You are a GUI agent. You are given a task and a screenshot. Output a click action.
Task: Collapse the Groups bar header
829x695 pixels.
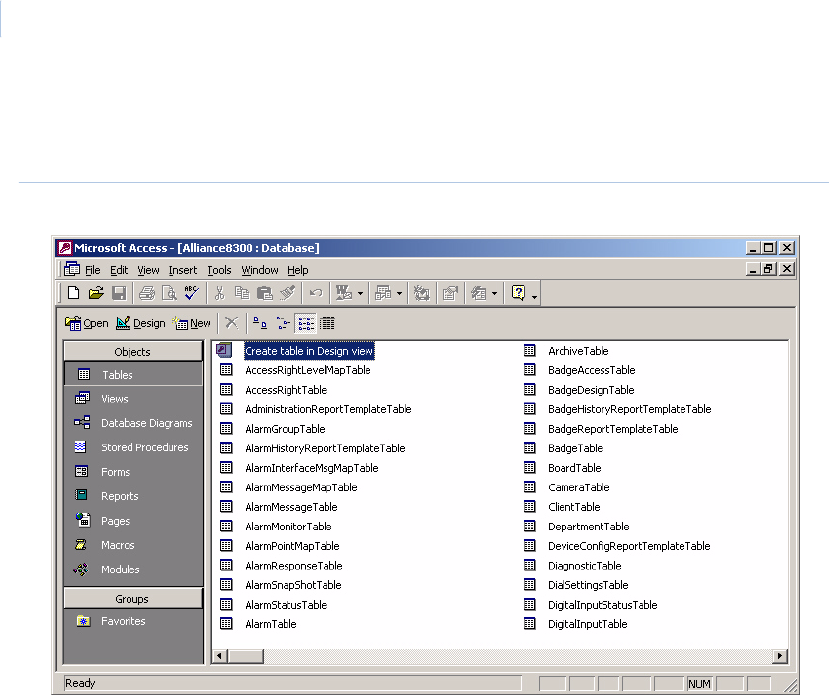pos(133,598)
